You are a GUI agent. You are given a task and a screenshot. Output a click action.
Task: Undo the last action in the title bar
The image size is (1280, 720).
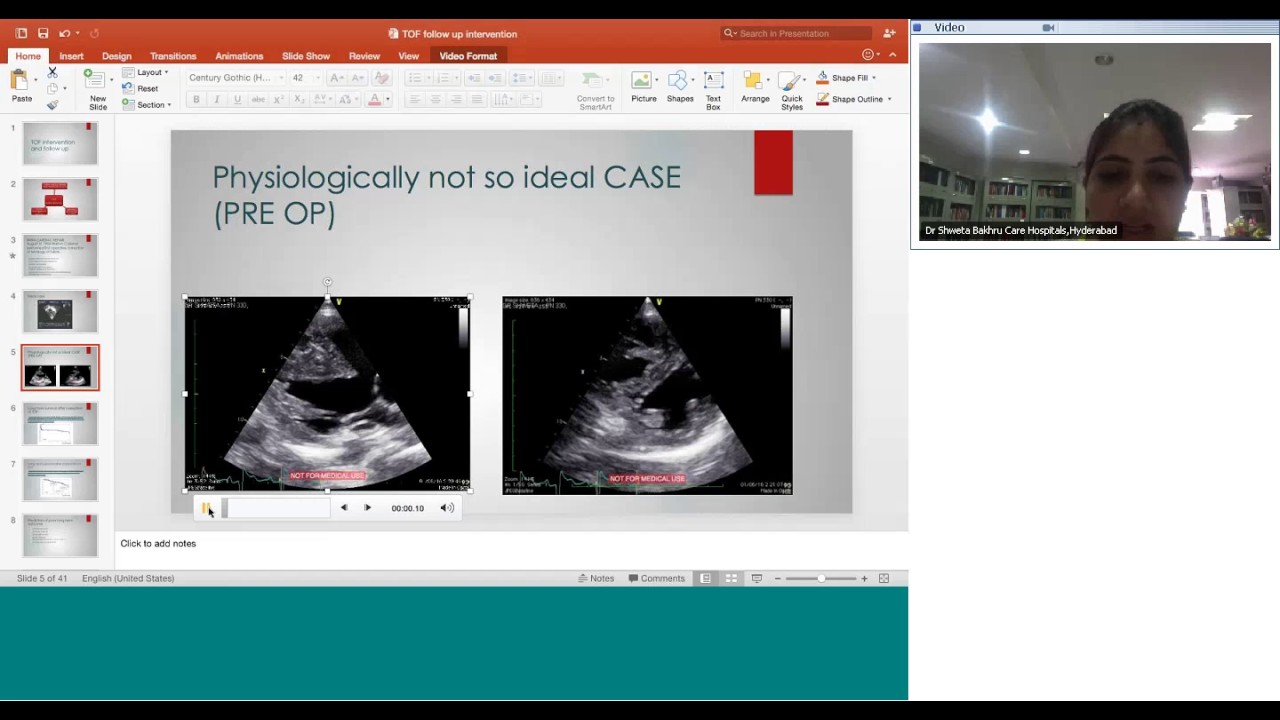pyautogui.click(x=64, y=33)
